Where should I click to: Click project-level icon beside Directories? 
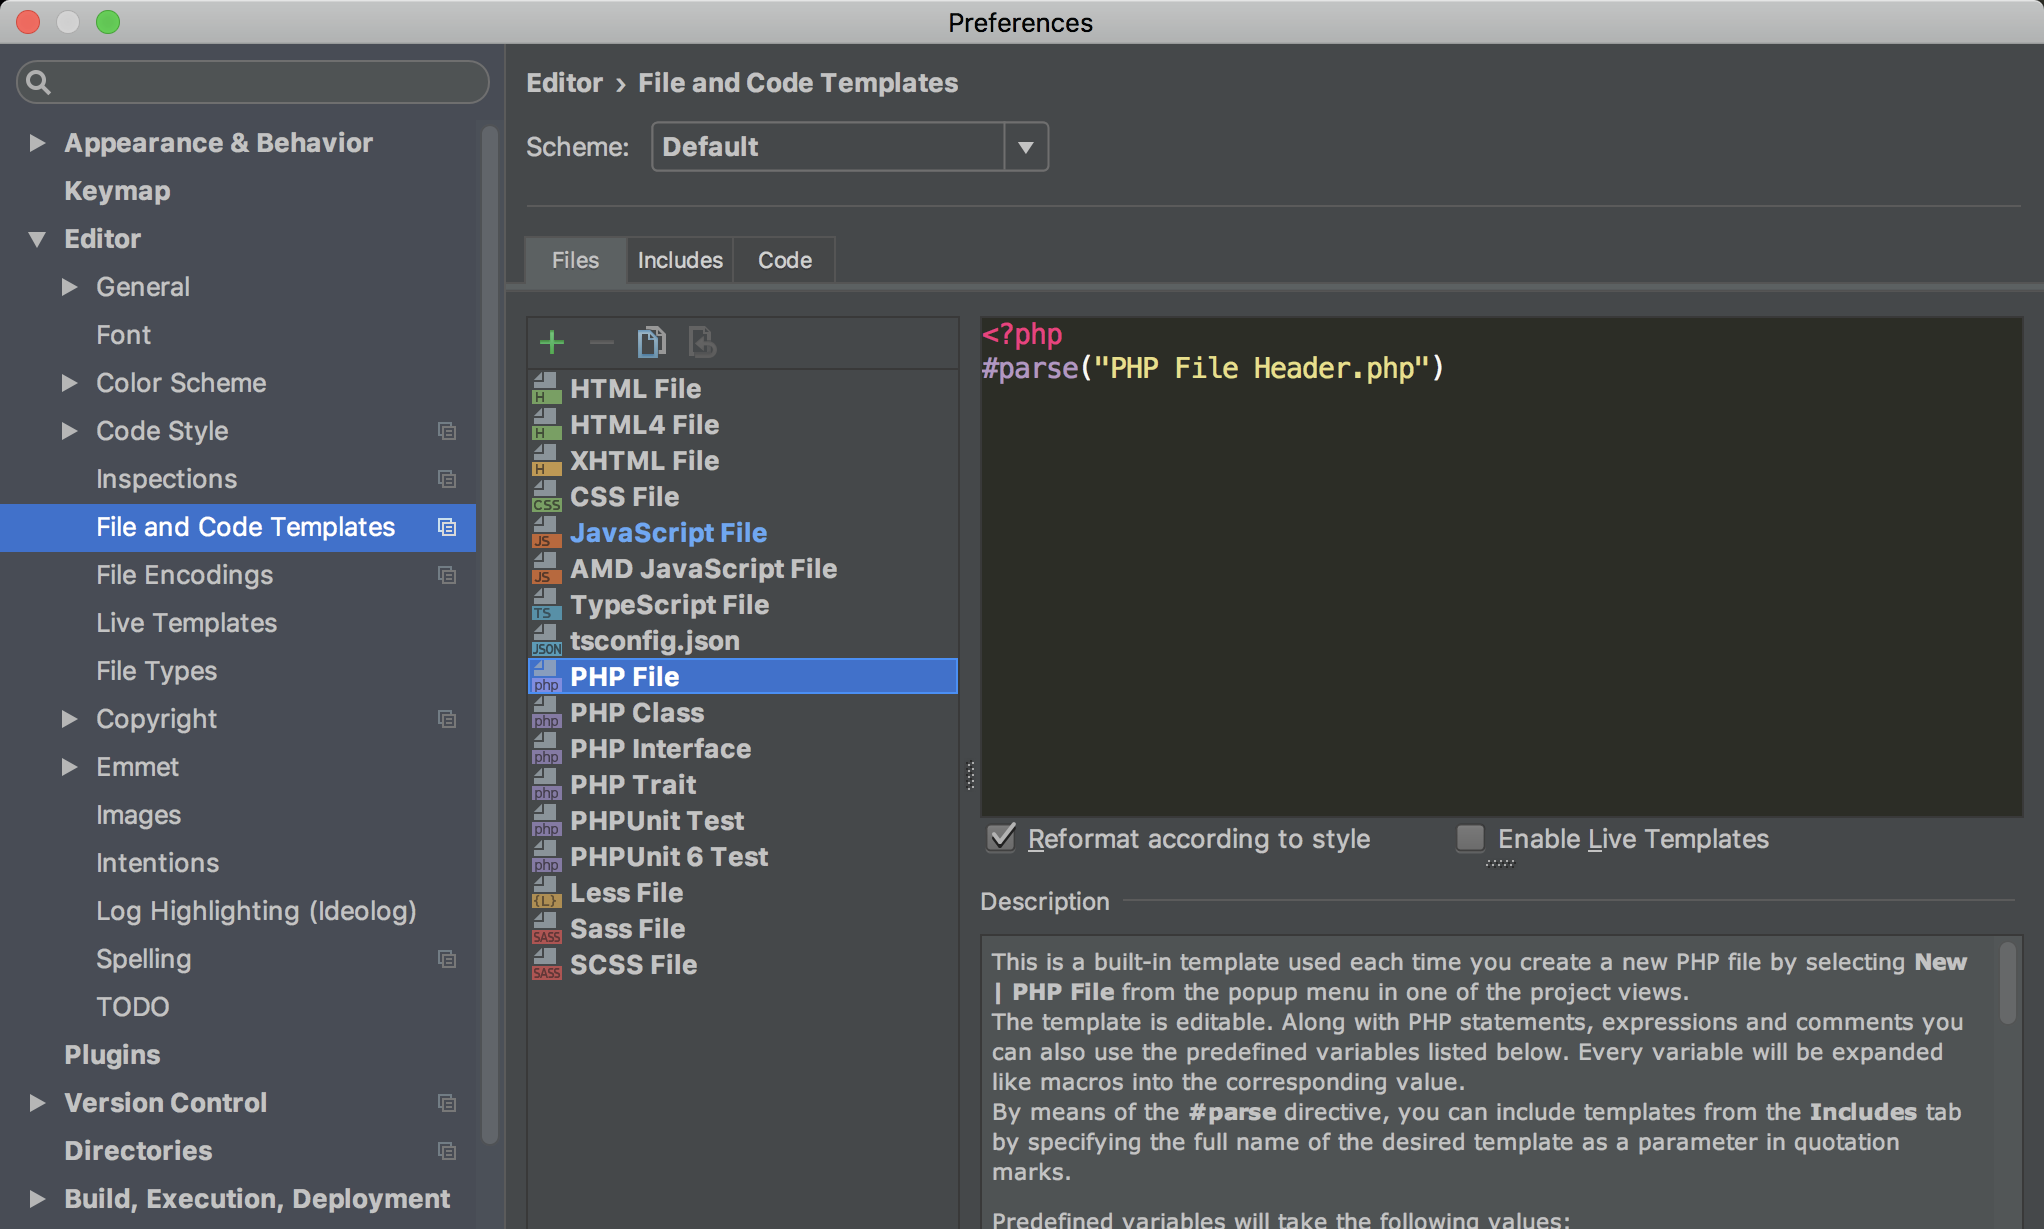tap(447, 1151)
